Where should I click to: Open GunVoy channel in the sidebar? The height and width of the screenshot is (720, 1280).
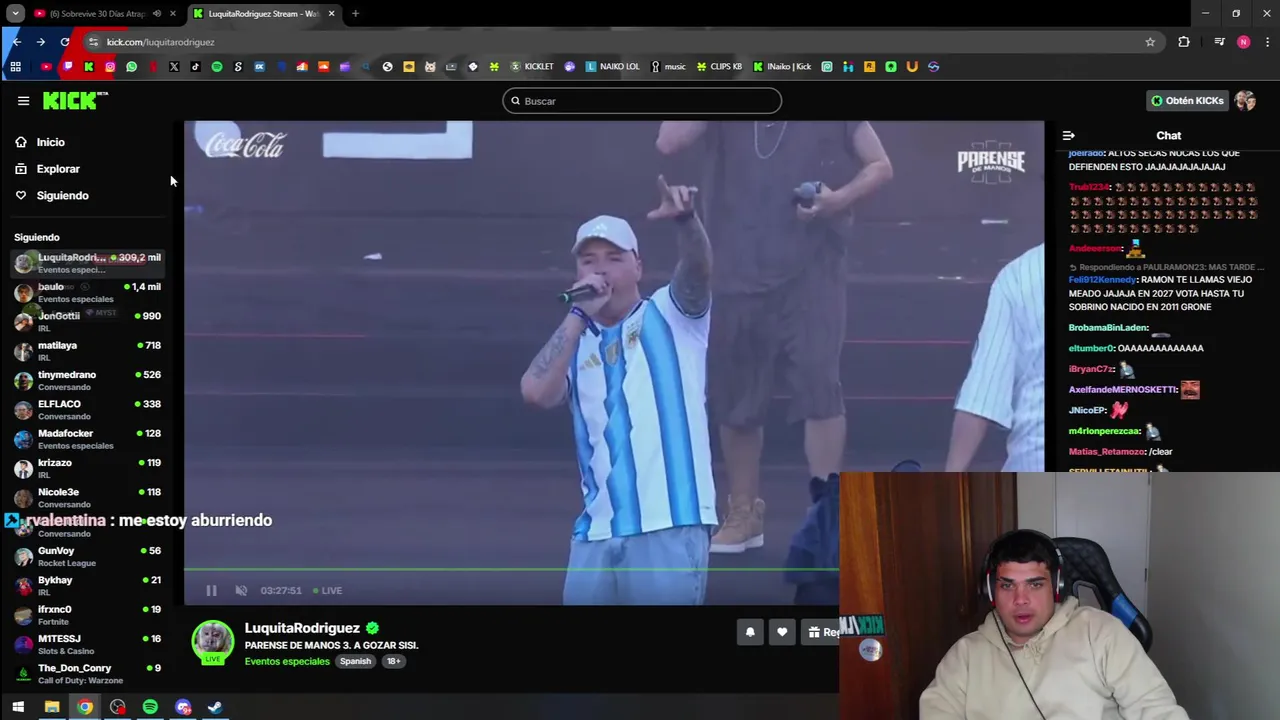coord(88,556)
